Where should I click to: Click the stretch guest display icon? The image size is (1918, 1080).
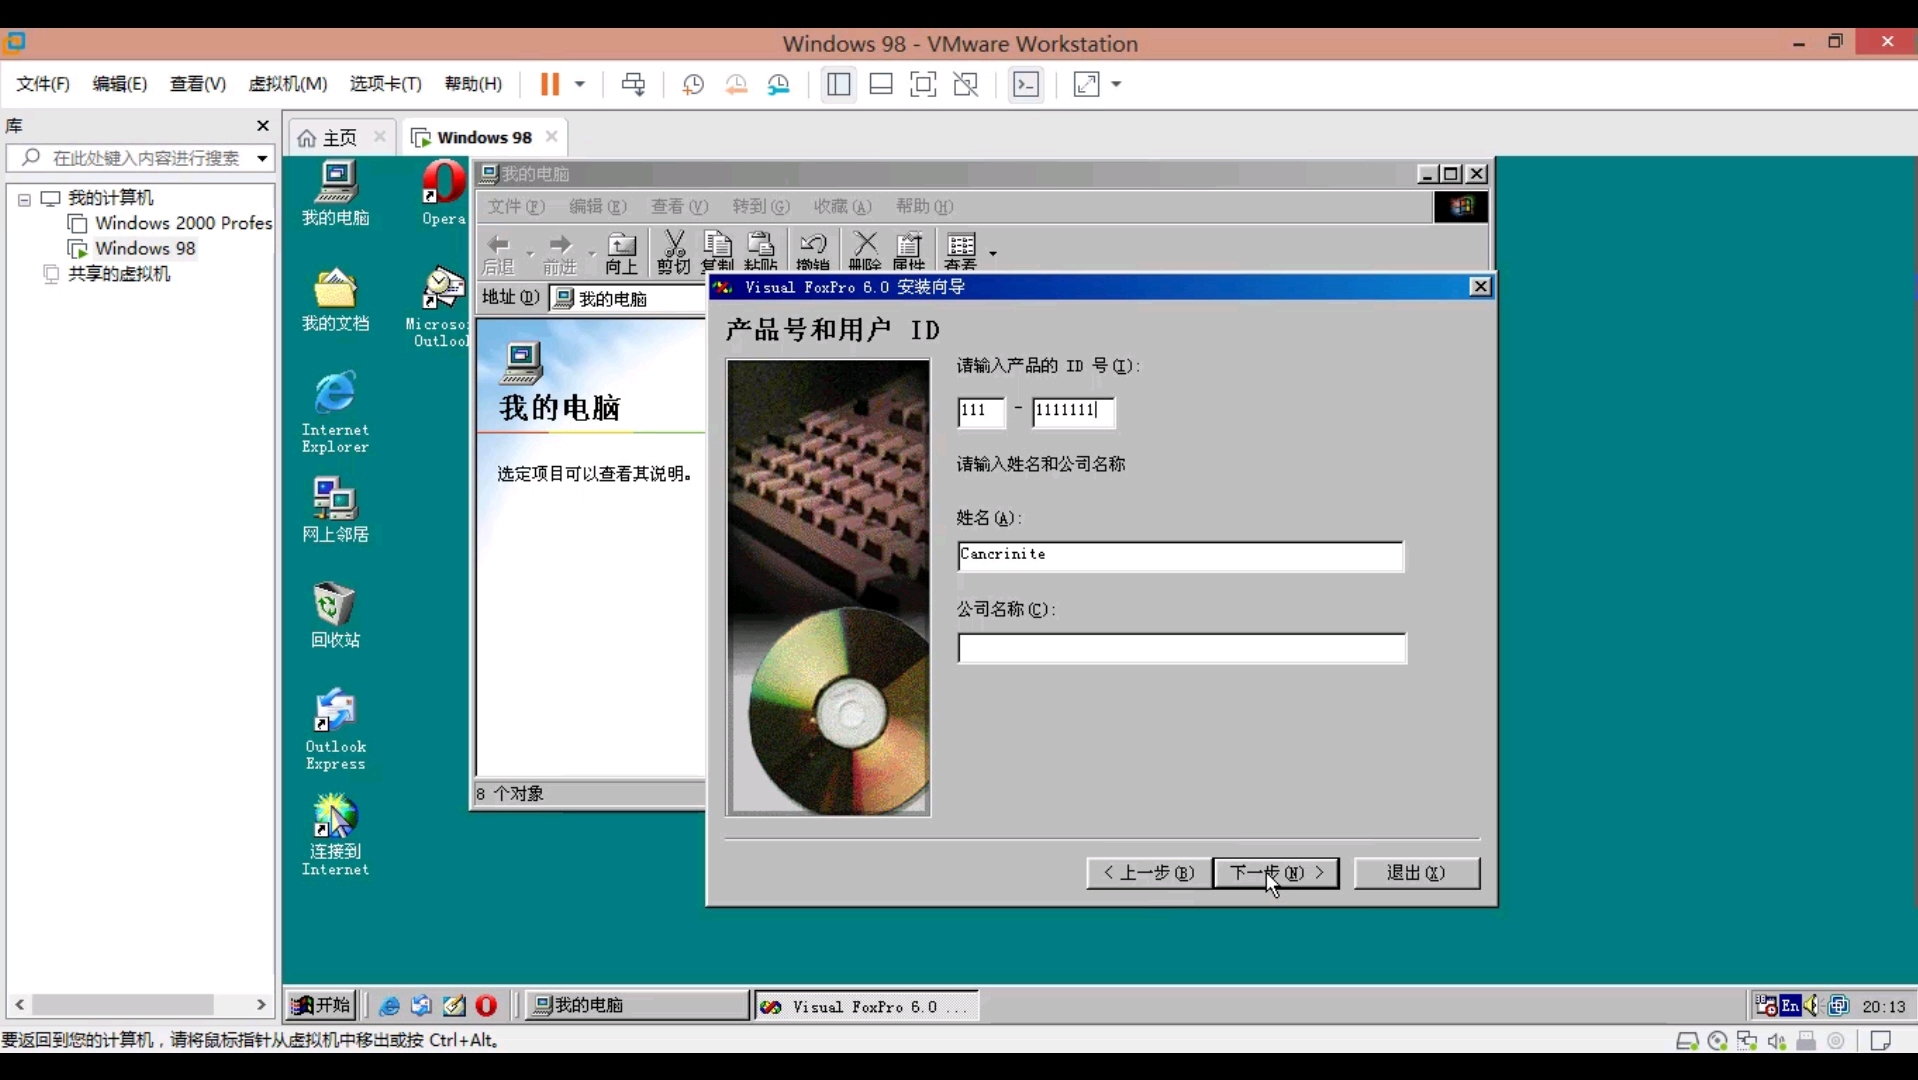(1086, 84)
